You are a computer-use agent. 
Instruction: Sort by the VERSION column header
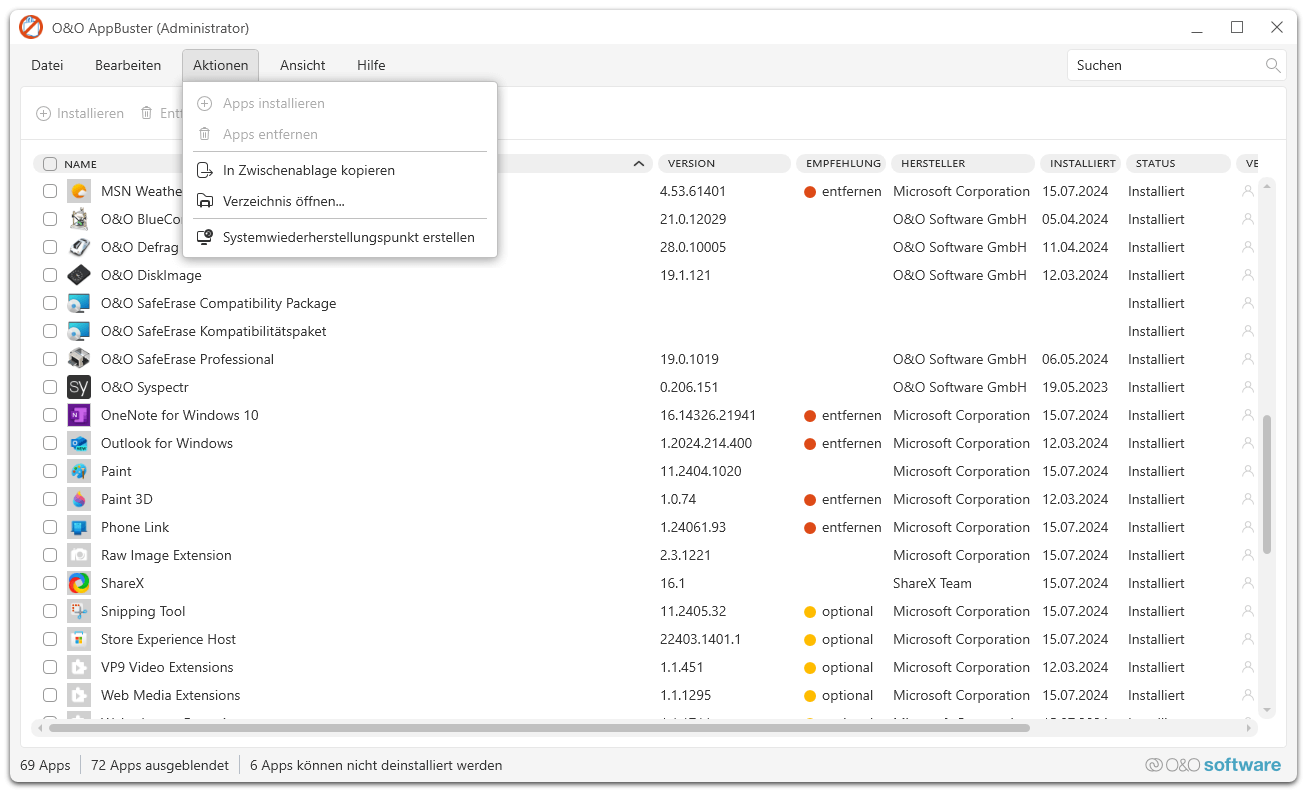coord(723,164)
